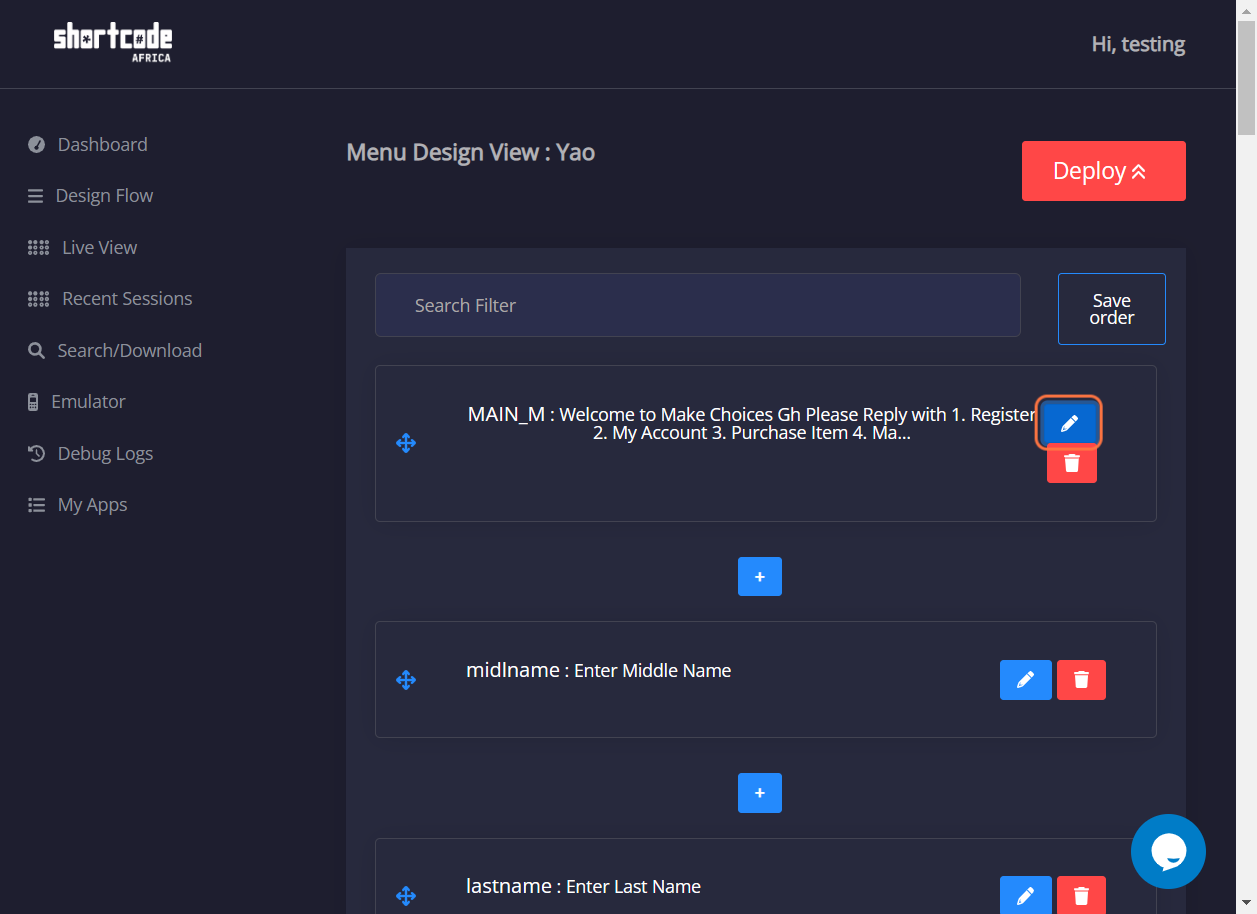The height and width of the screenshot is (914, 1257).
Task: Click Save order button
Action: (x=1112, y=309)
